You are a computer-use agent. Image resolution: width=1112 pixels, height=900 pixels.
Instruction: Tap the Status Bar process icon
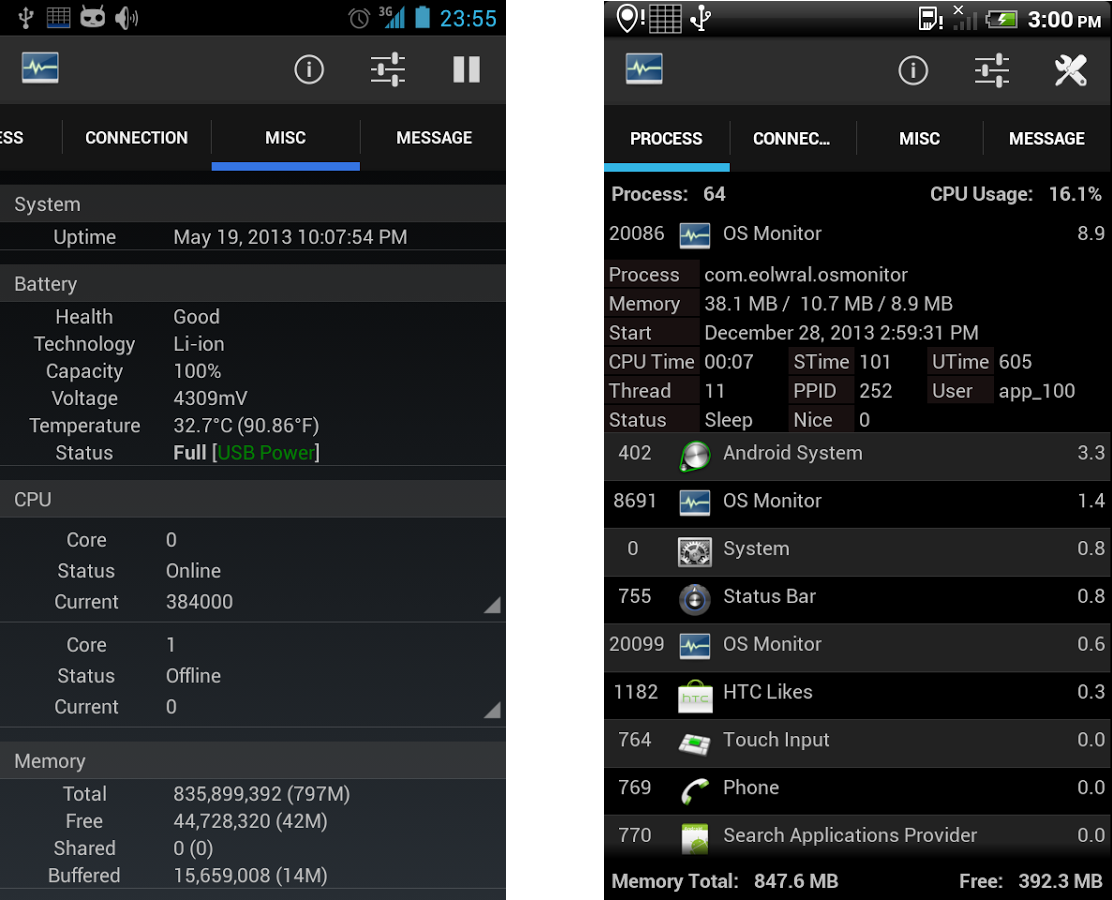(x=695, y=599)
